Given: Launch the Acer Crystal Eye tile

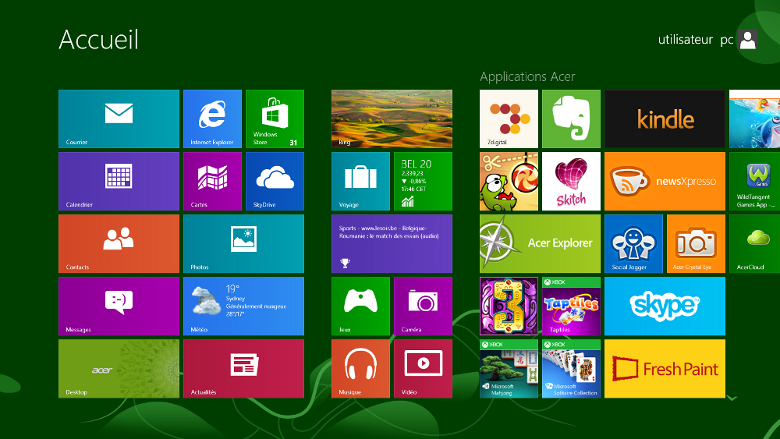Looking at the screenshot, I should (696, 244).
